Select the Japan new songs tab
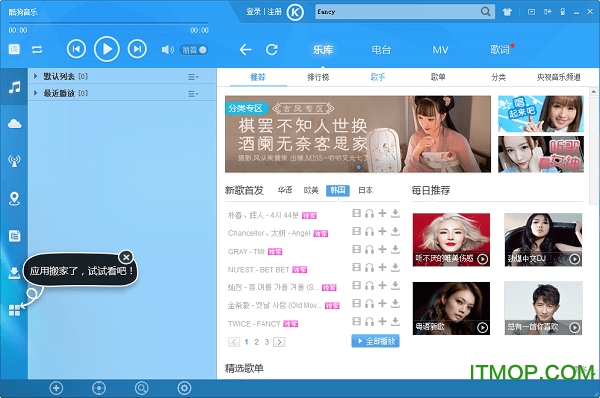 point(365,190)
